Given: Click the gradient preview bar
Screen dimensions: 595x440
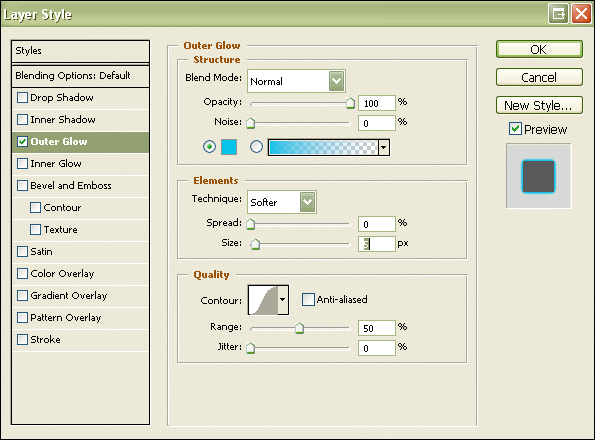Looking at the screenshot, I should coord(323,147).
